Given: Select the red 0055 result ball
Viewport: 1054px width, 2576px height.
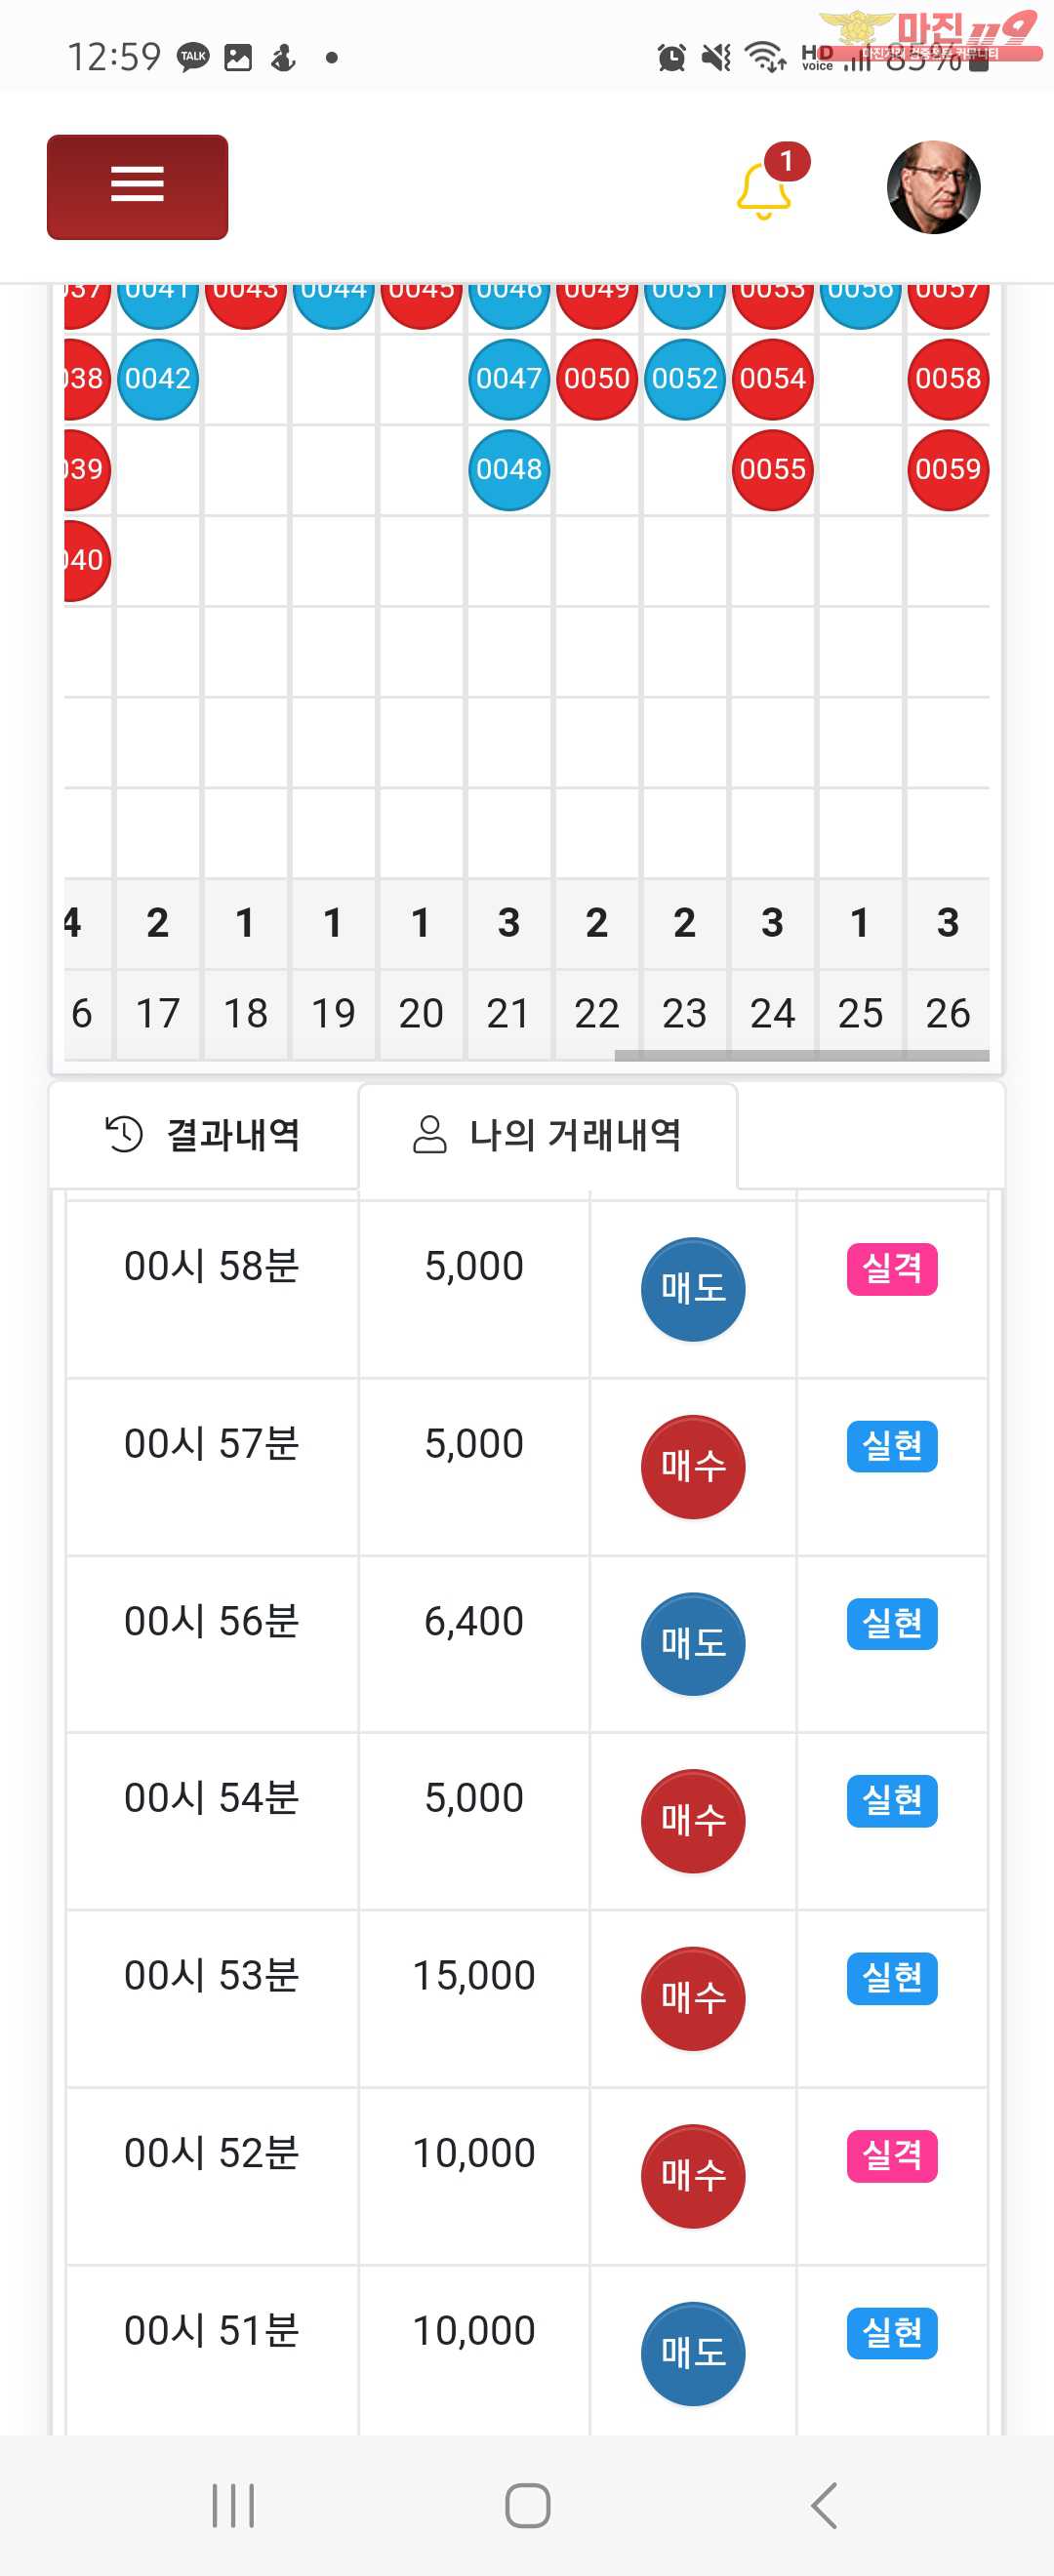Looking at the screenshot, I should pos(773,470).
